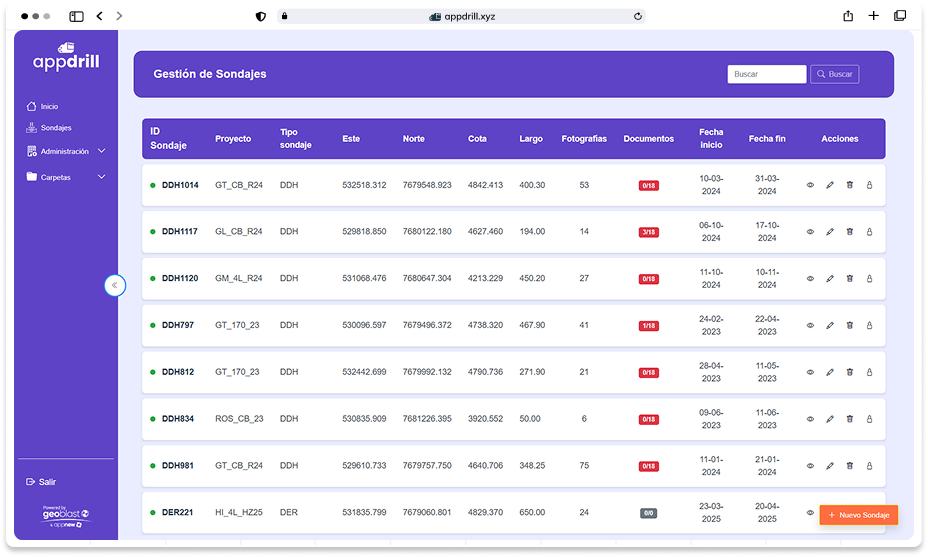Edit the DDH812 row with pencil icon
Image resolution: width=928 pixels, height=557 pixels.
point(829,372)
